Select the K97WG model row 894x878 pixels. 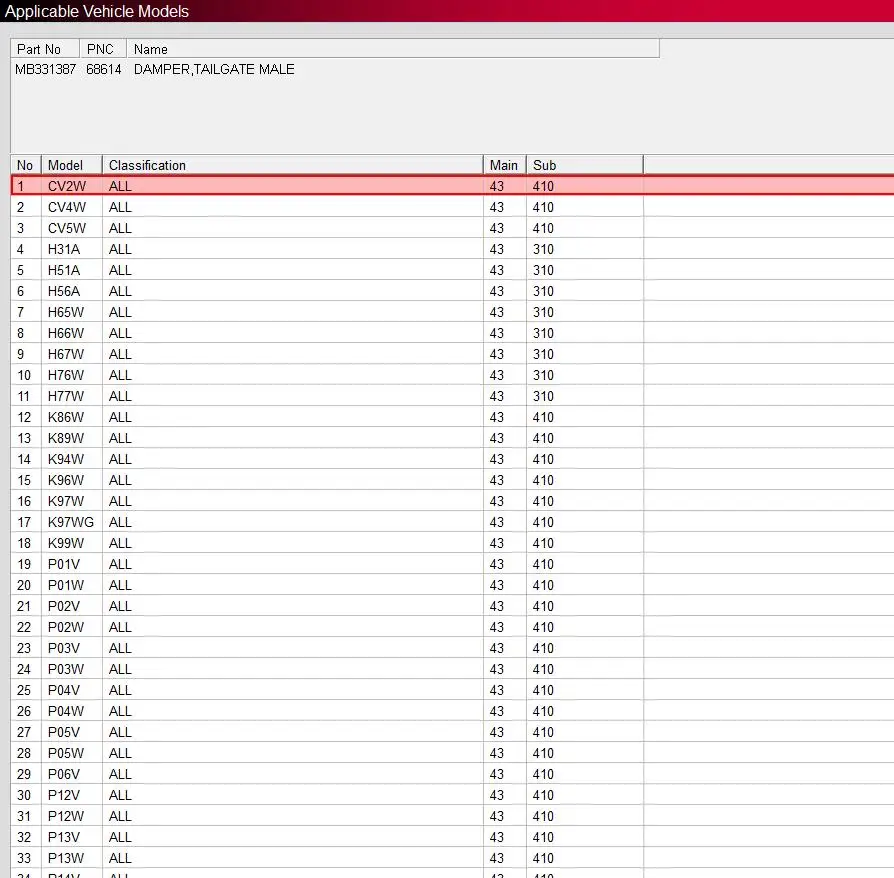point(453,522)
